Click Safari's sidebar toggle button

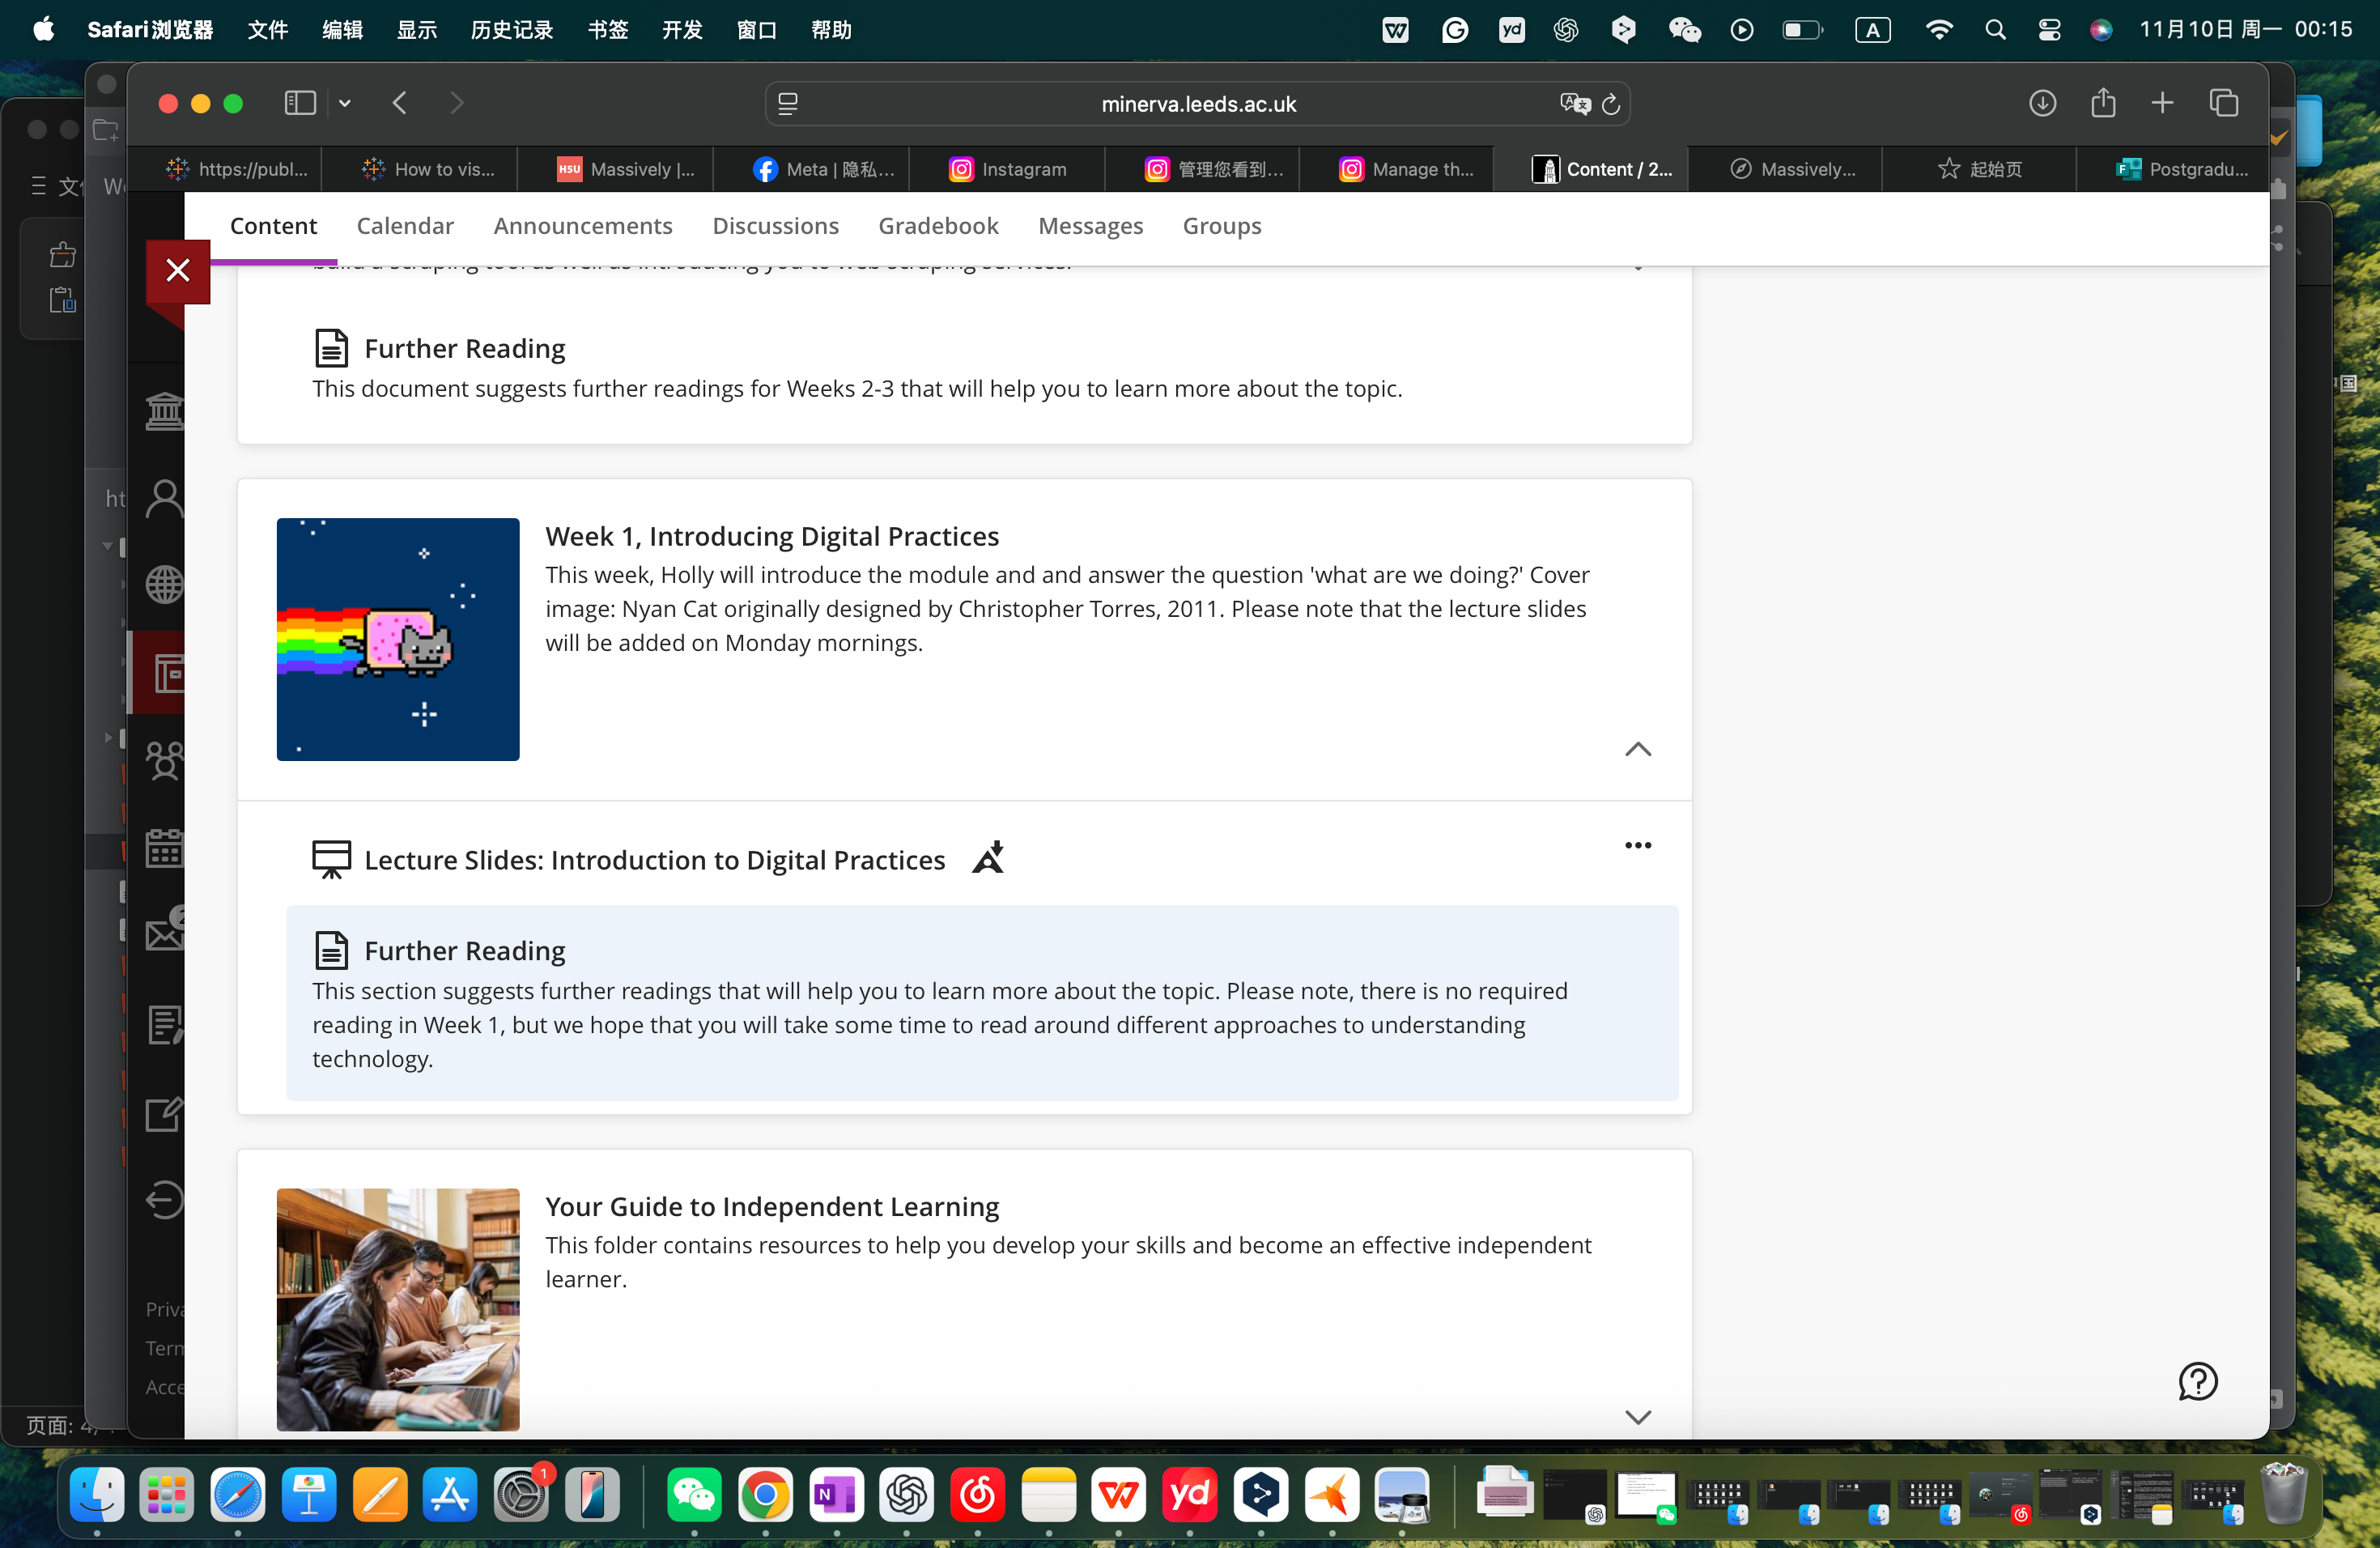coord(300,103)
